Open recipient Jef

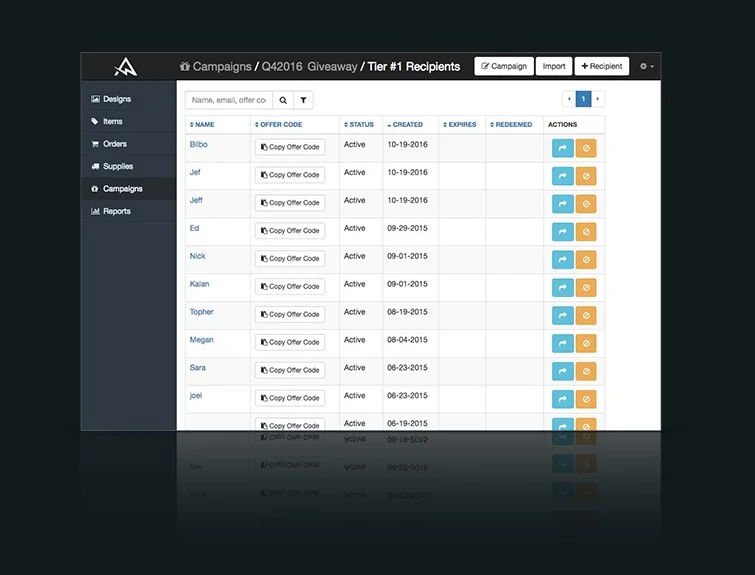(x=195, y=172)
